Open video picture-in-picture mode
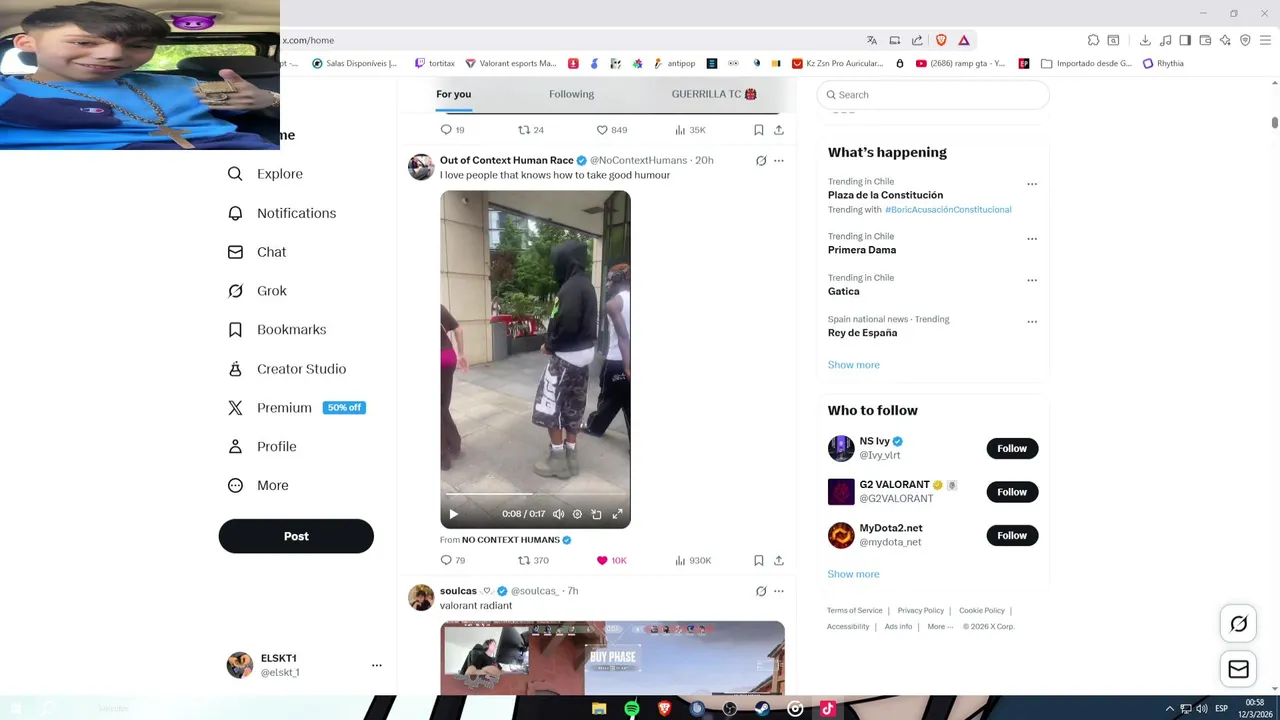The image size is (1280, 720). click(x=596, y=514)
